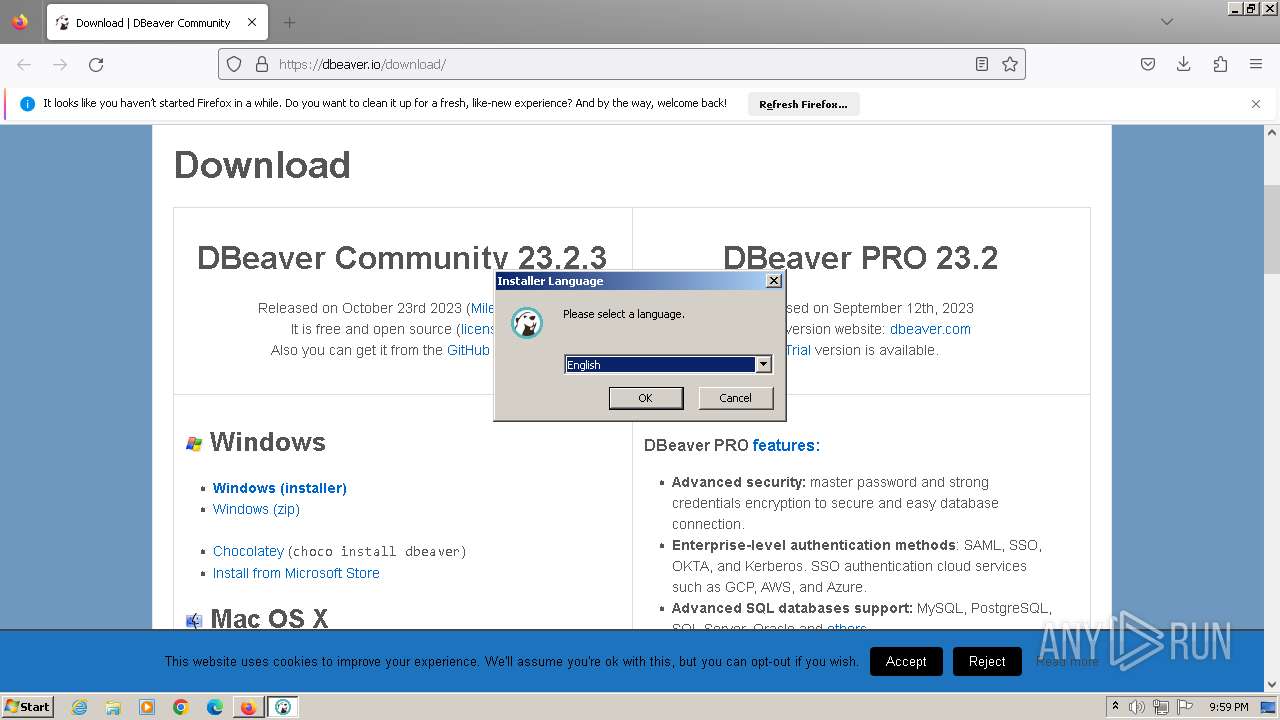Screen dimensions: 1280x720
Task: Bookmark this page with the star icon
Action: coord(1010,64)
